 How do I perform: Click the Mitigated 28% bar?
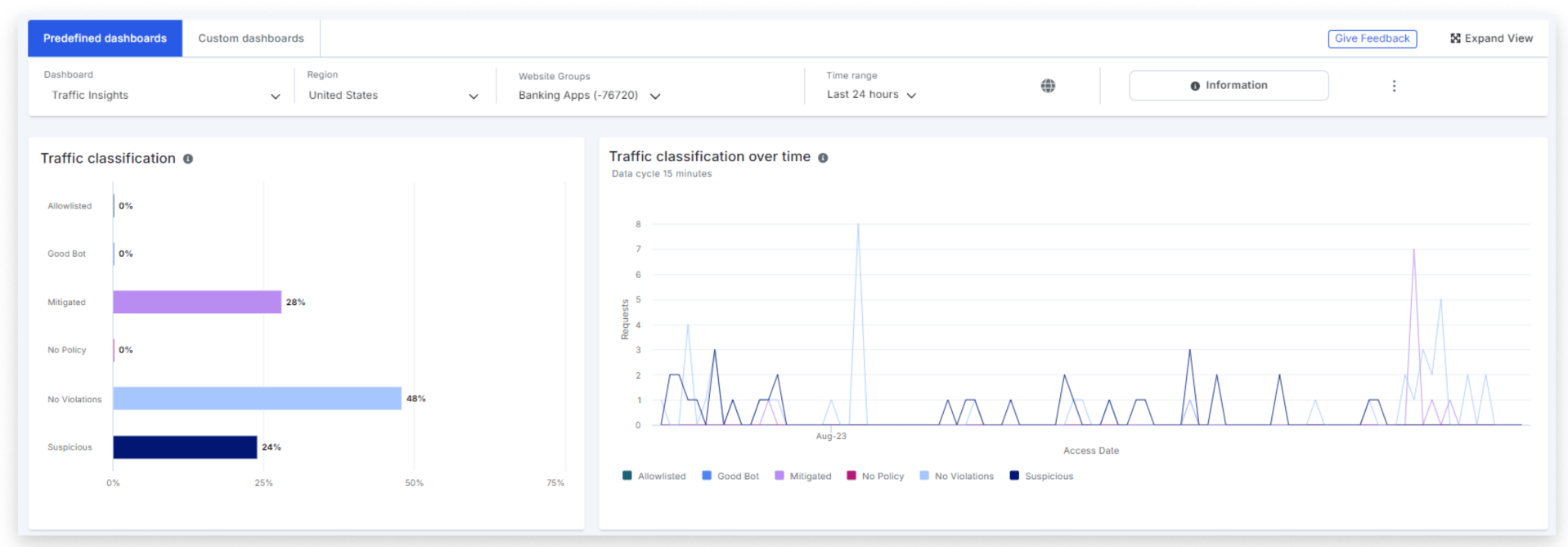(197, 302)
